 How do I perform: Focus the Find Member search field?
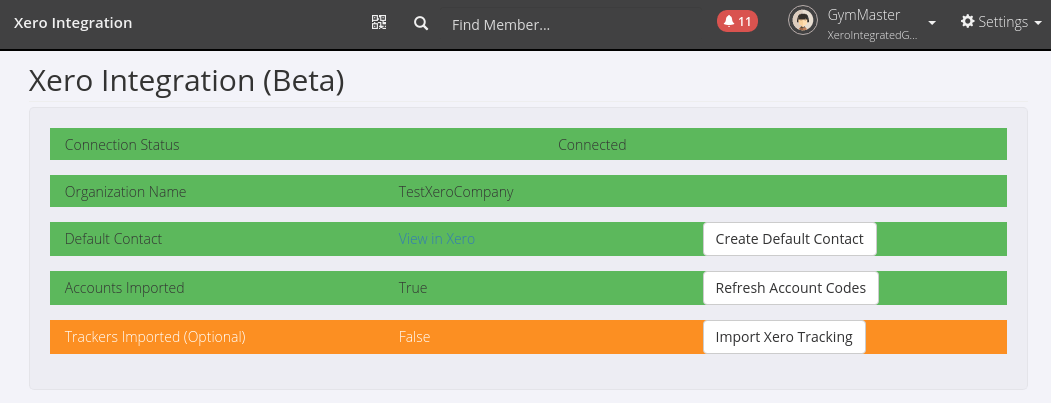pyautogui.click(x=570, y=24)
